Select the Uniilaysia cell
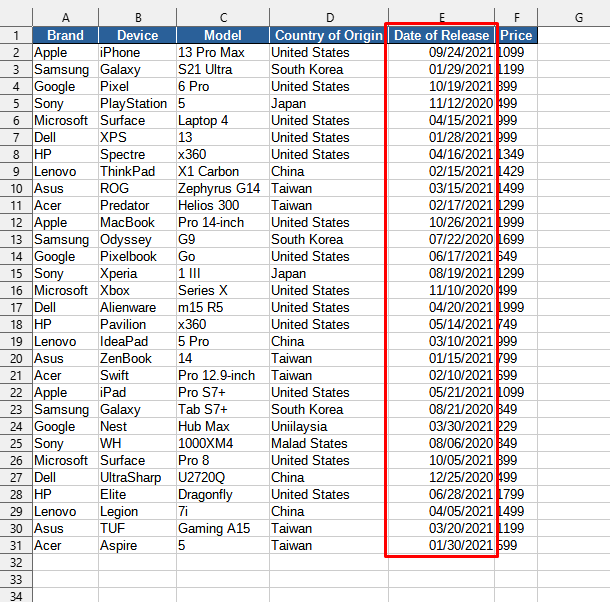Viewport: 610px width, 602px height. tap(329, 426)
